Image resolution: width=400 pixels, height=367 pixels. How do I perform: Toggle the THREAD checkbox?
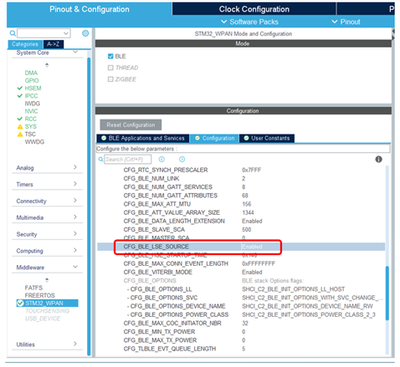[x=111, y=68]
